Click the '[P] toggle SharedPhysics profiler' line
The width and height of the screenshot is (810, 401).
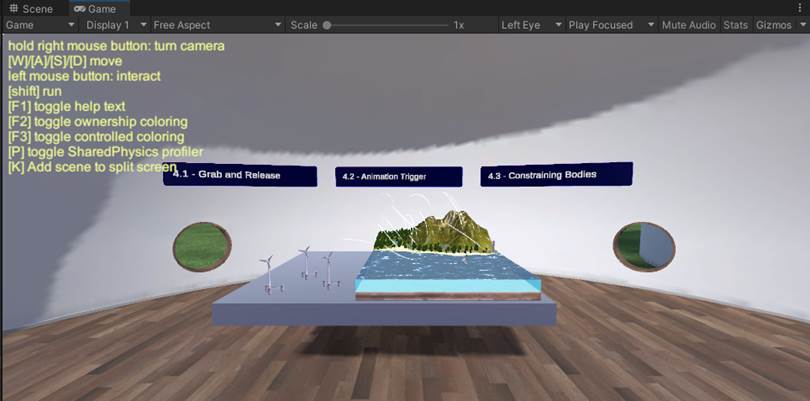click(x=105, y=152)
